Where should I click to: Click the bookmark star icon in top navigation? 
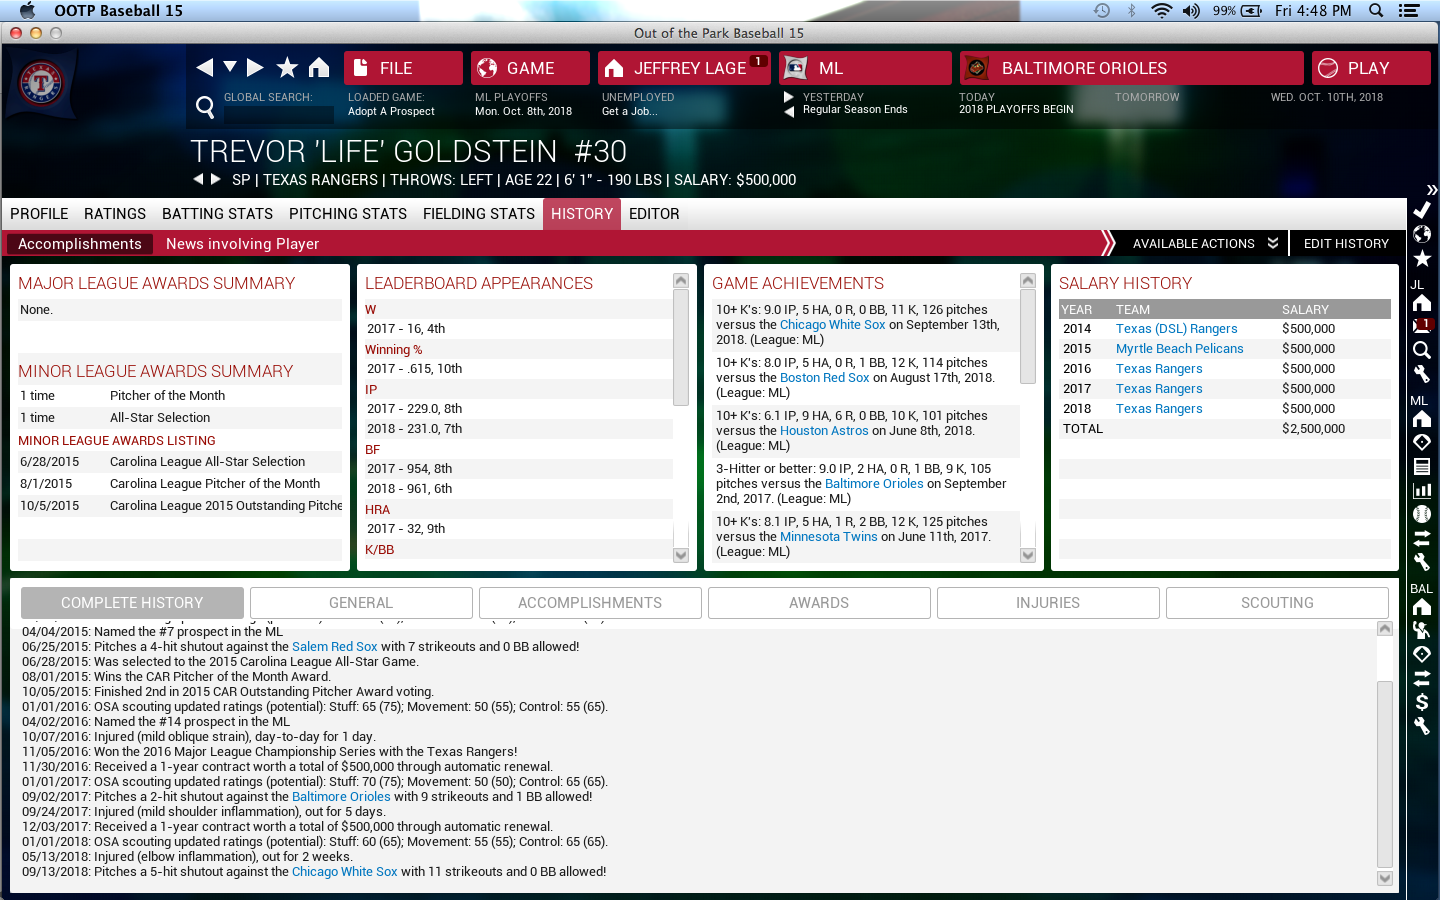tap(287, 68)
